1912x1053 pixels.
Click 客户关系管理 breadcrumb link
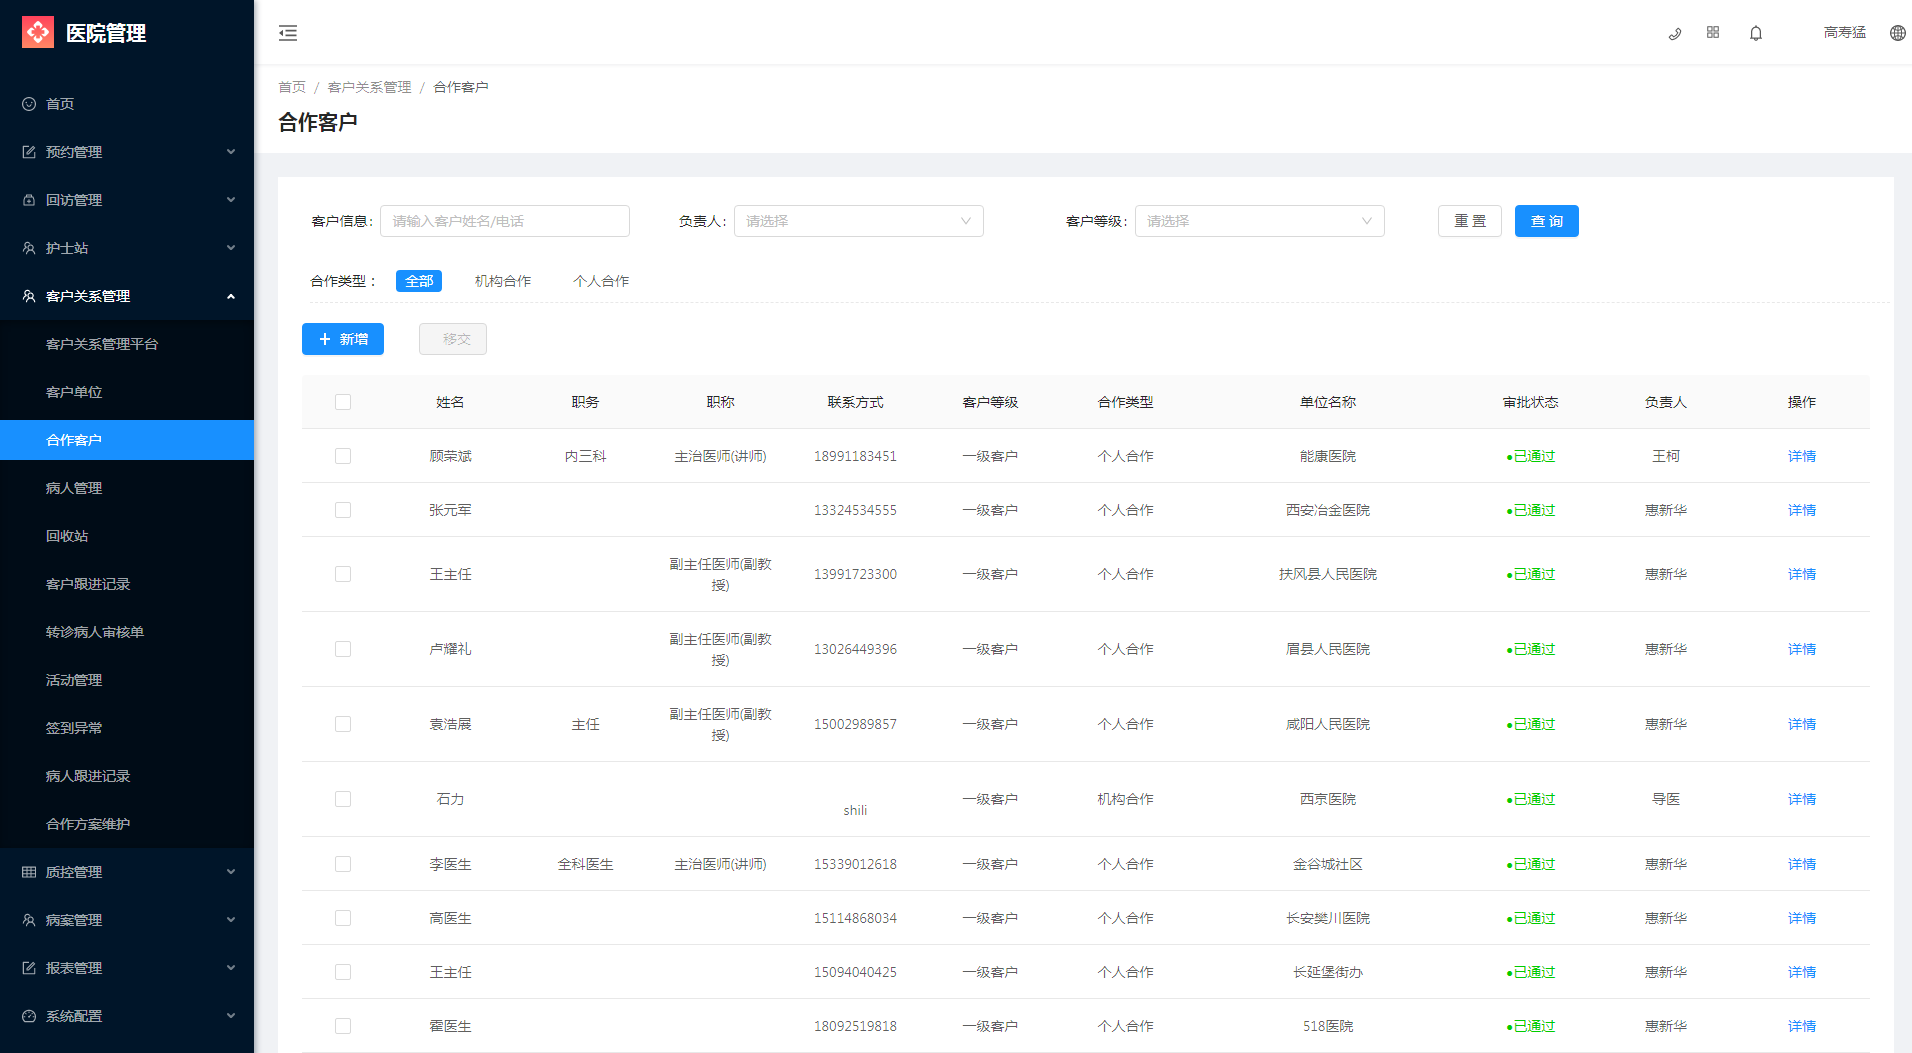point(370,87)
